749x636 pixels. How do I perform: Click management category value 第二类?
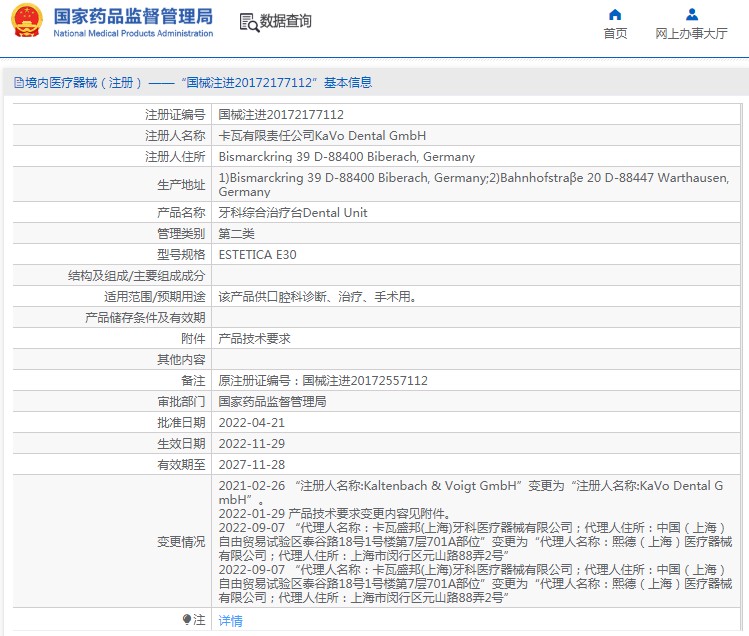236,234
